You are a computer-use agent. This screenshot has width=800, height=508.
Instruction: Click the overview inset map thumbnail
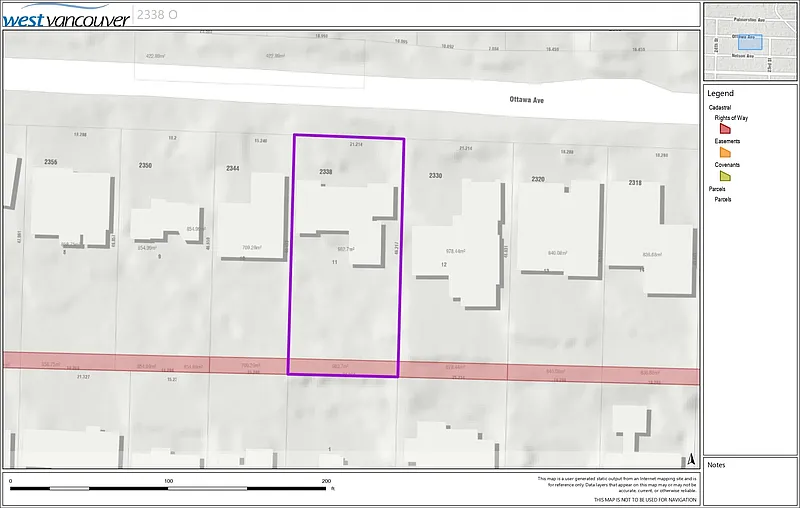coord(750,42)
